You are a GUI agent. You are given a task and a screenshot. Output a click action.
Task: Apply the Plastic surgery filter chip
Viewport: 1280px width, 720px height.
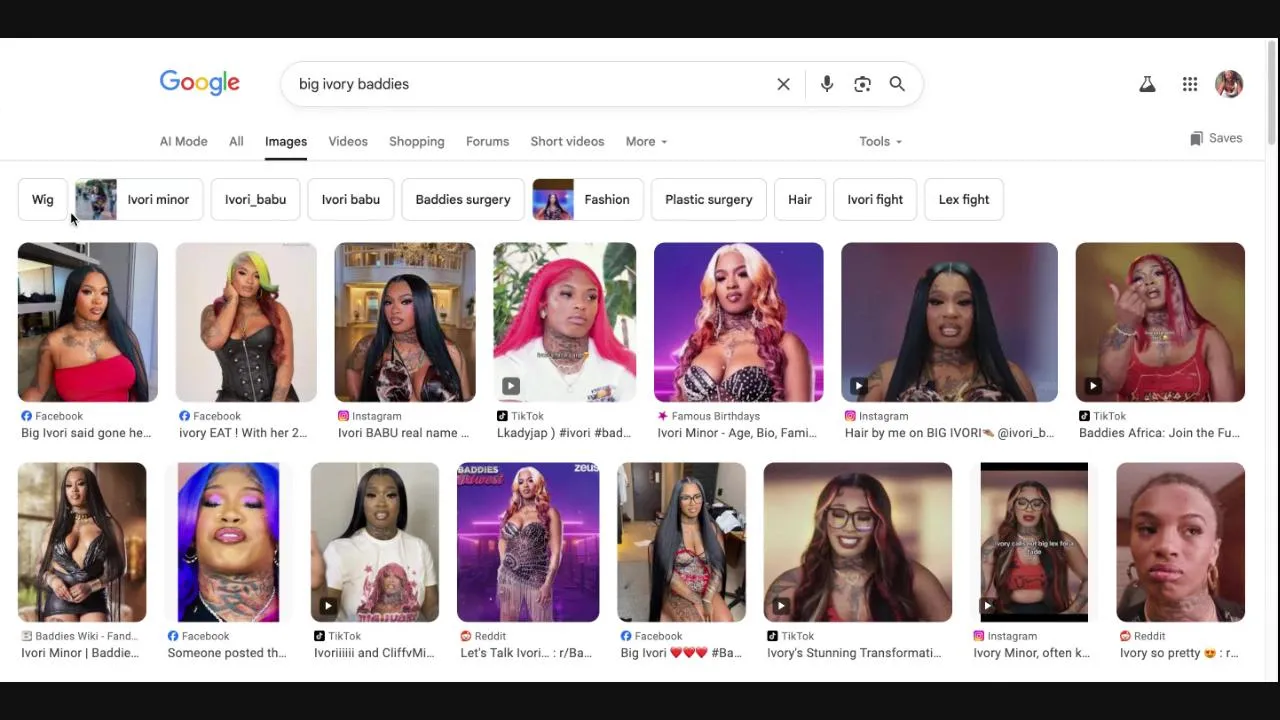click(x=709, y=199)
